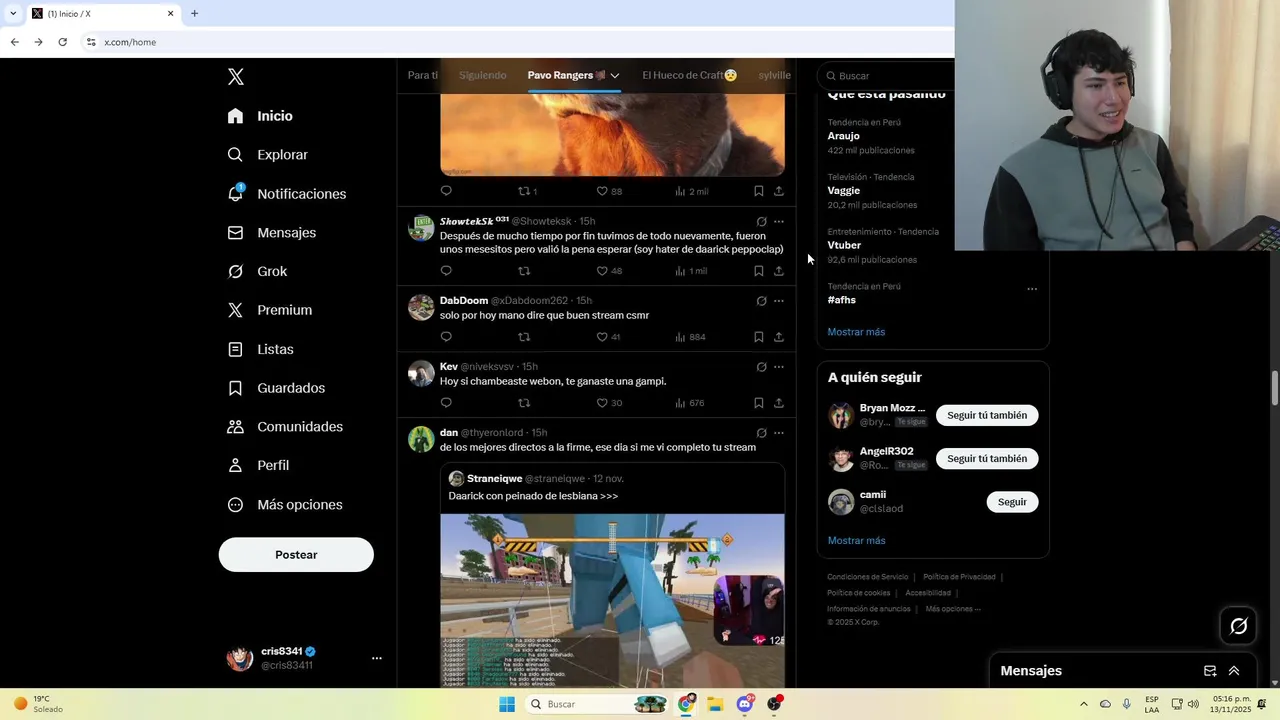Open account menu dots beside cris8341

(377, 658)
